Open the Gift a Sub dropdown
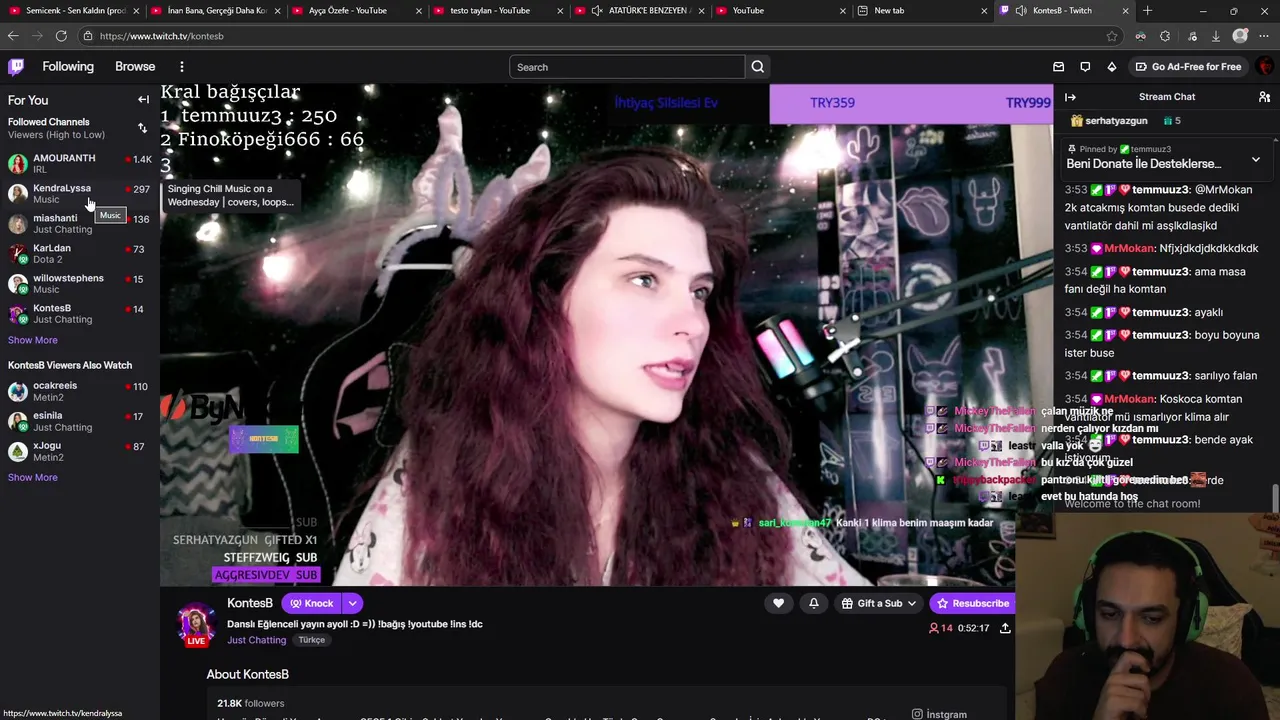The image size is (1280, 720). [x=879, y=603]
